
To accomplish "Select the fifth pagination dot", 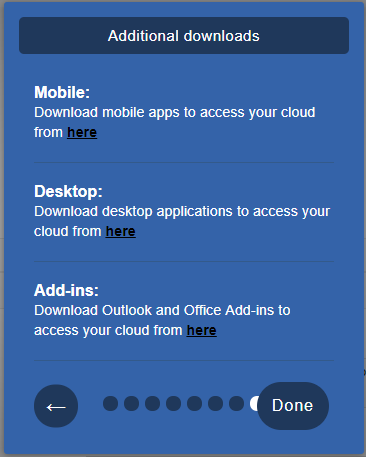I will point(194,403).
